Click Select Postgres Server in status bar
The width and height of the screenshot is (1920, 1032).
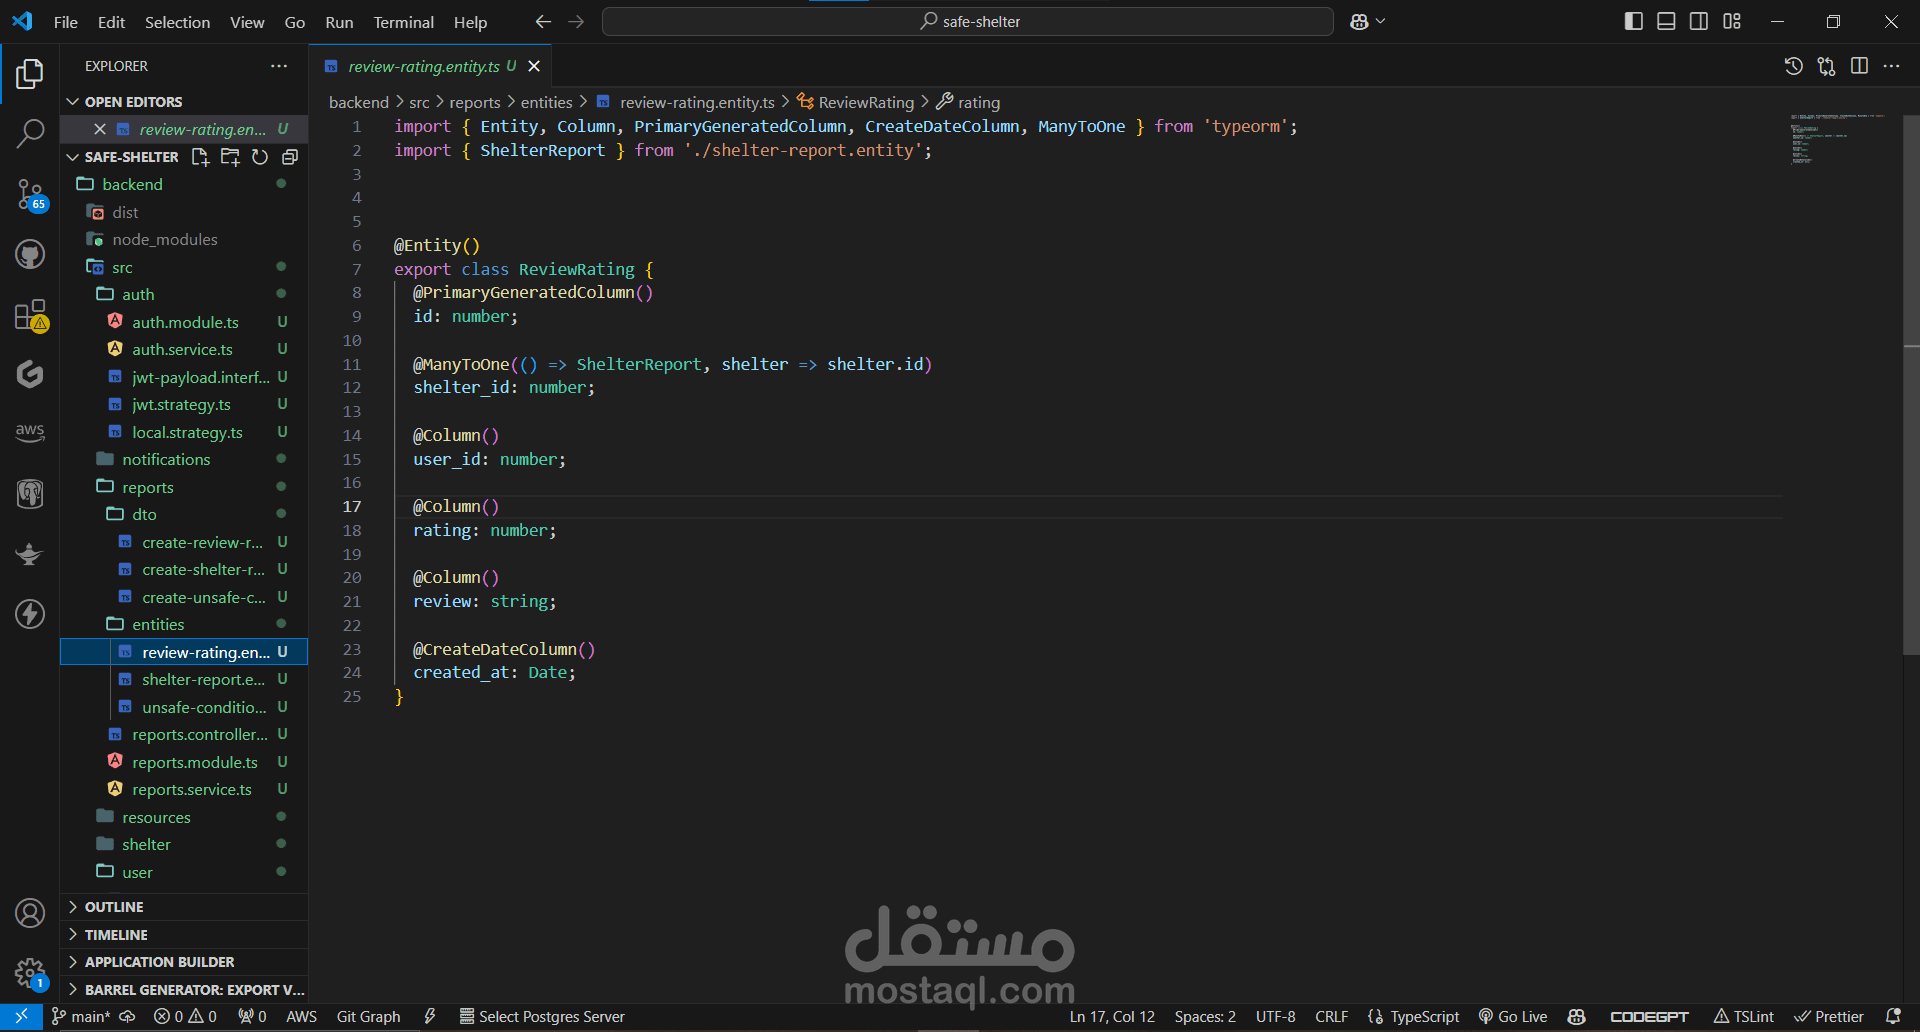(x=542, y=1017)
